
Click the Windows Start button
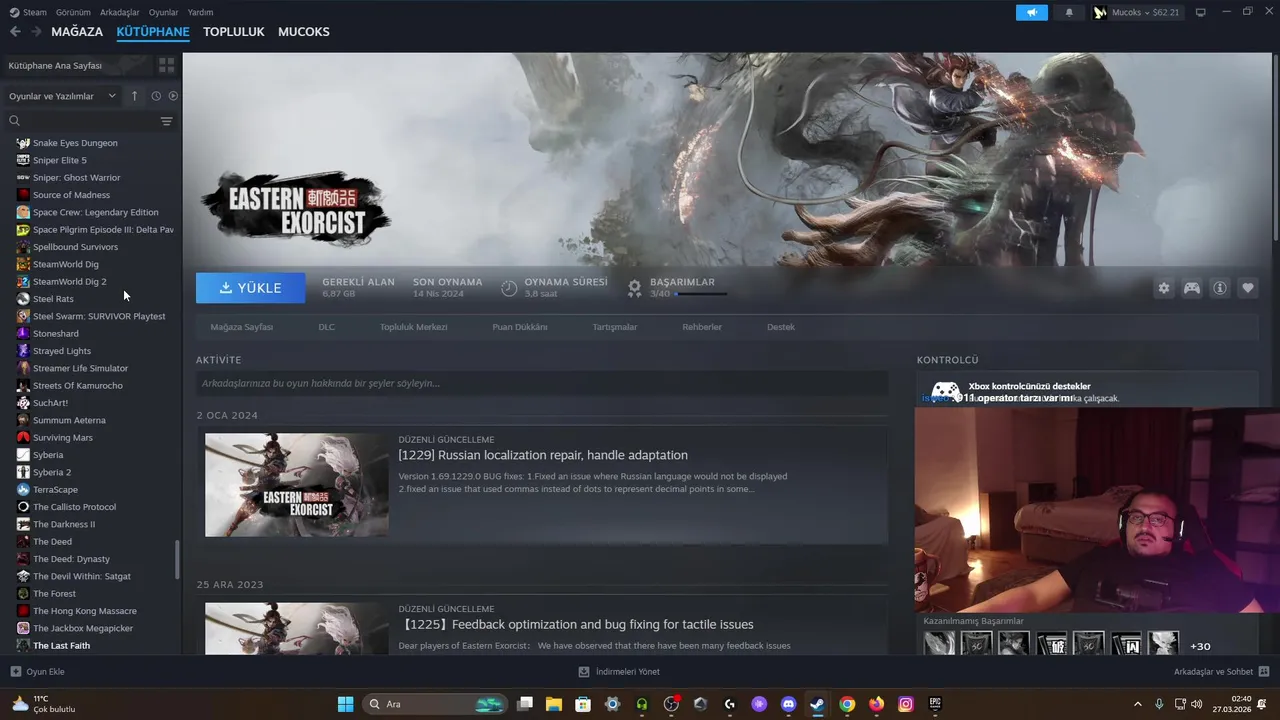point(345,704)
